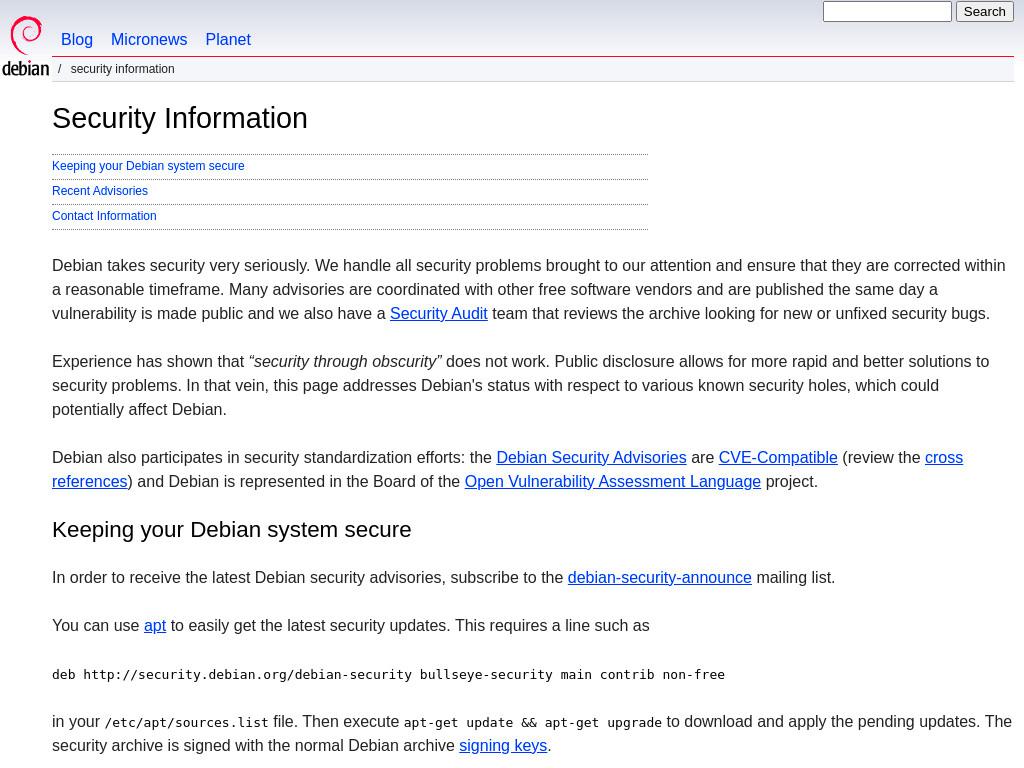The image size is (1024, 768).
Task: Click the Search button
Action: 984,12
